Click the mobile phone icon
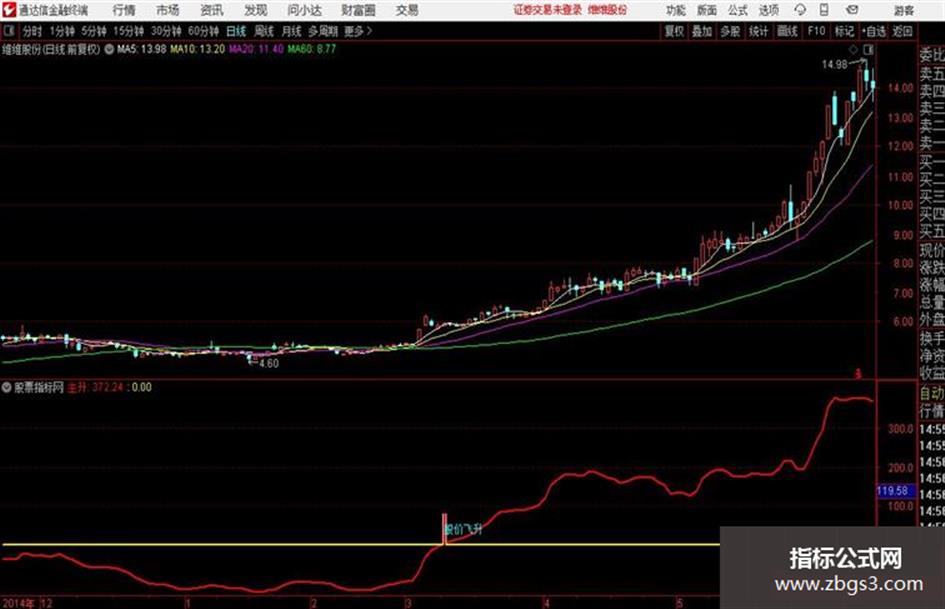This screenshot has height=609, width=945. pyautogui.click(x=824, y=10)
